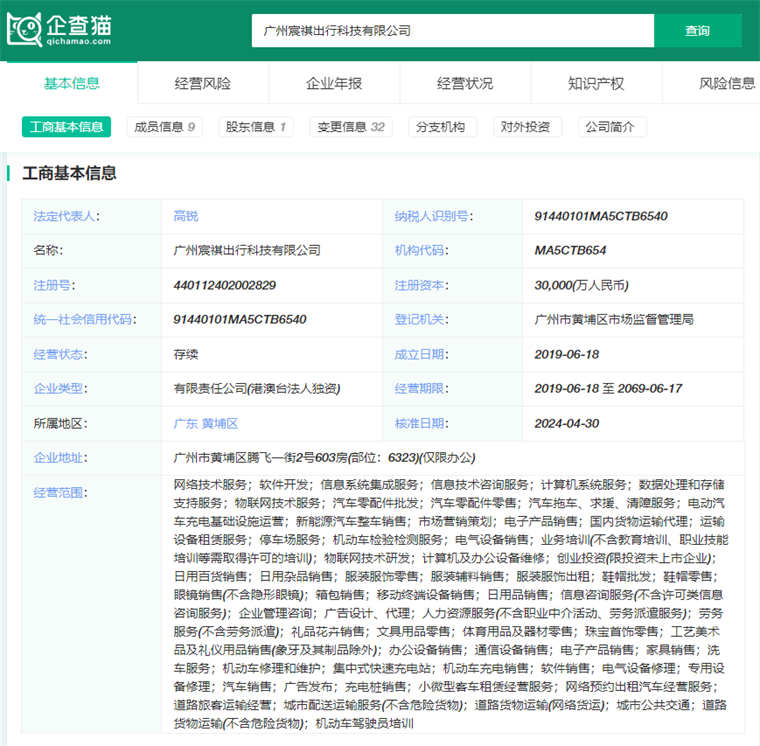Select the 工商基本信息 sub-tab
Image resolution: width=760 pixels, height=746 pixels.
66,127
